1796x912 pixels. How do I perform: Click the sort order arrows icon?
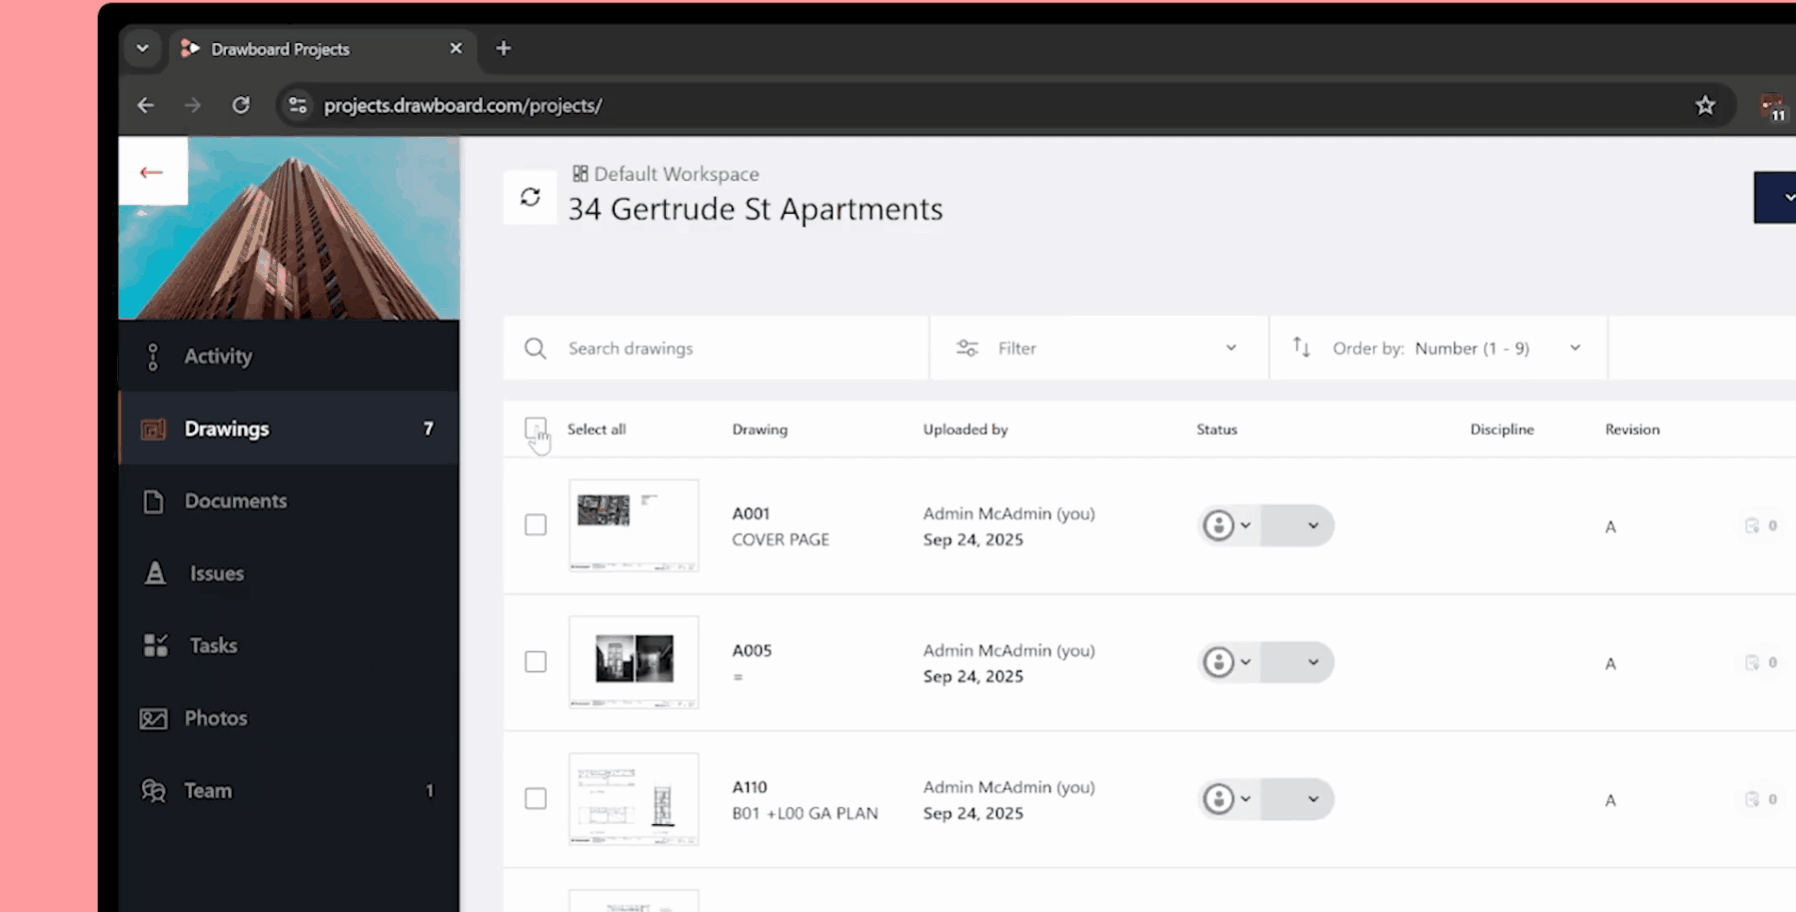pyautogui.click(x=1301, y=347)
